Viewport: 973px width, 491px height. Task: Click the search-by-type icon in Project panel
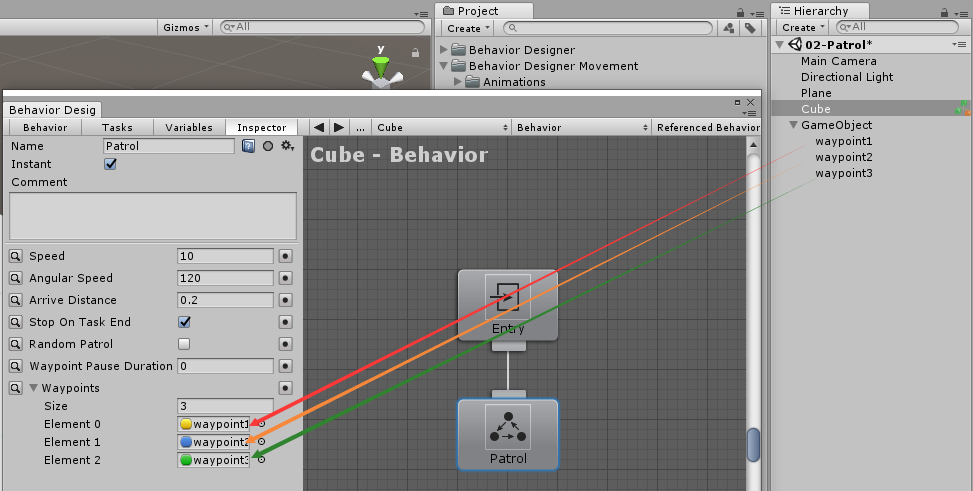(x=729, y=28)
